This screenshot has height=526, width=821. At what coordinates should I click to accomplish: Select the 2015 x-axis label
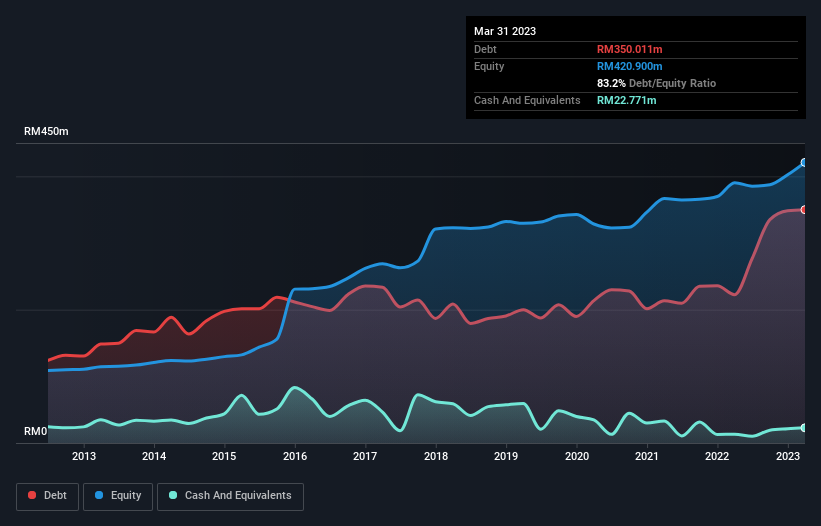[x=224, y=456]
